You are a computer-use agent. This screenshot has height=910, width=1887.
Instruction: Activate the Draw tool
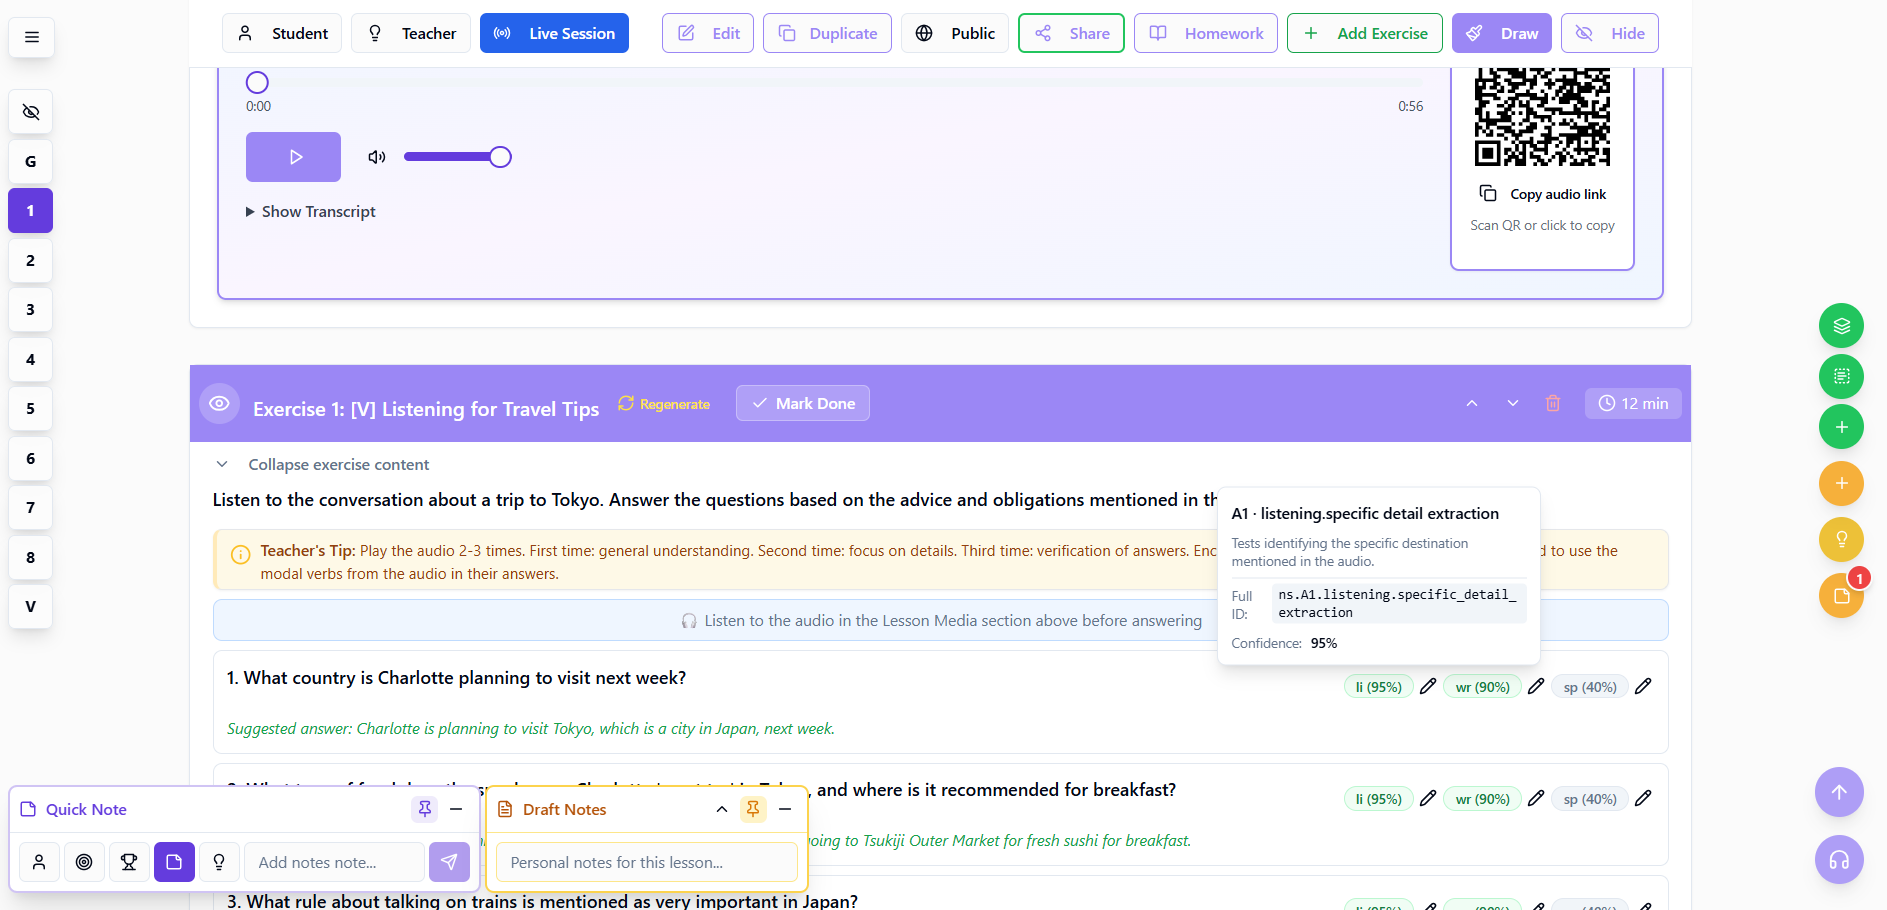click(1502, 33)
